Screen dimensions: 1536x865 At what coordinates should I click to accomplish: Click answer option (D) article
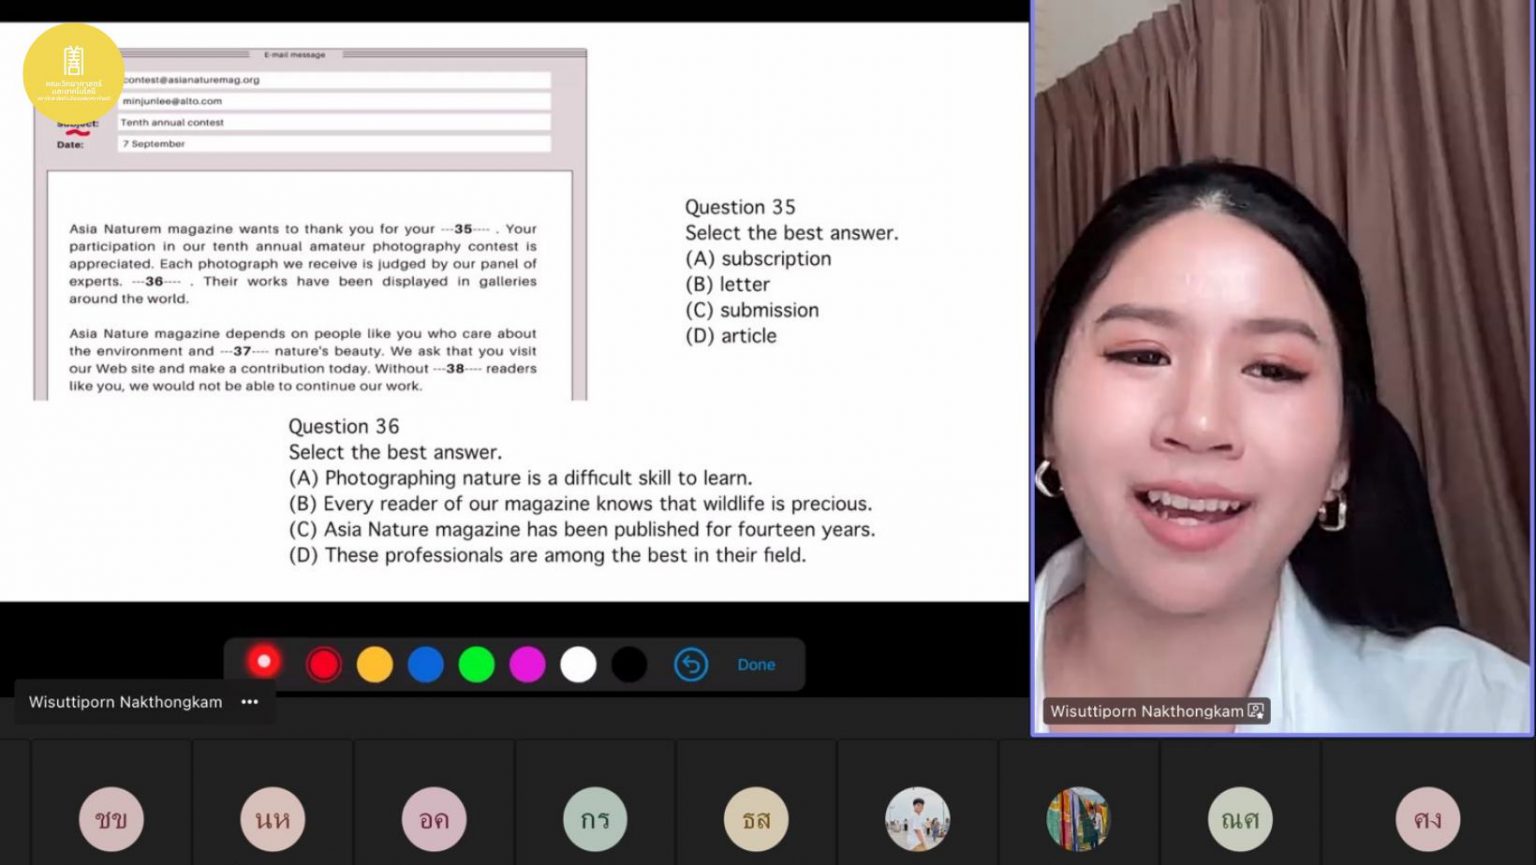coord(731,336)
